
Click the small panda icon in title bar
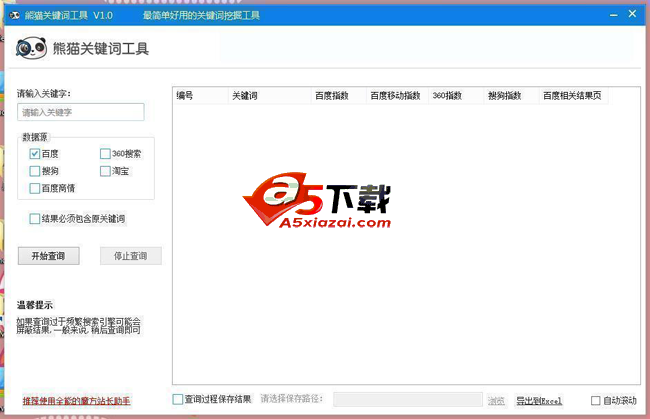pyautogui.click(x=14, y=16)
